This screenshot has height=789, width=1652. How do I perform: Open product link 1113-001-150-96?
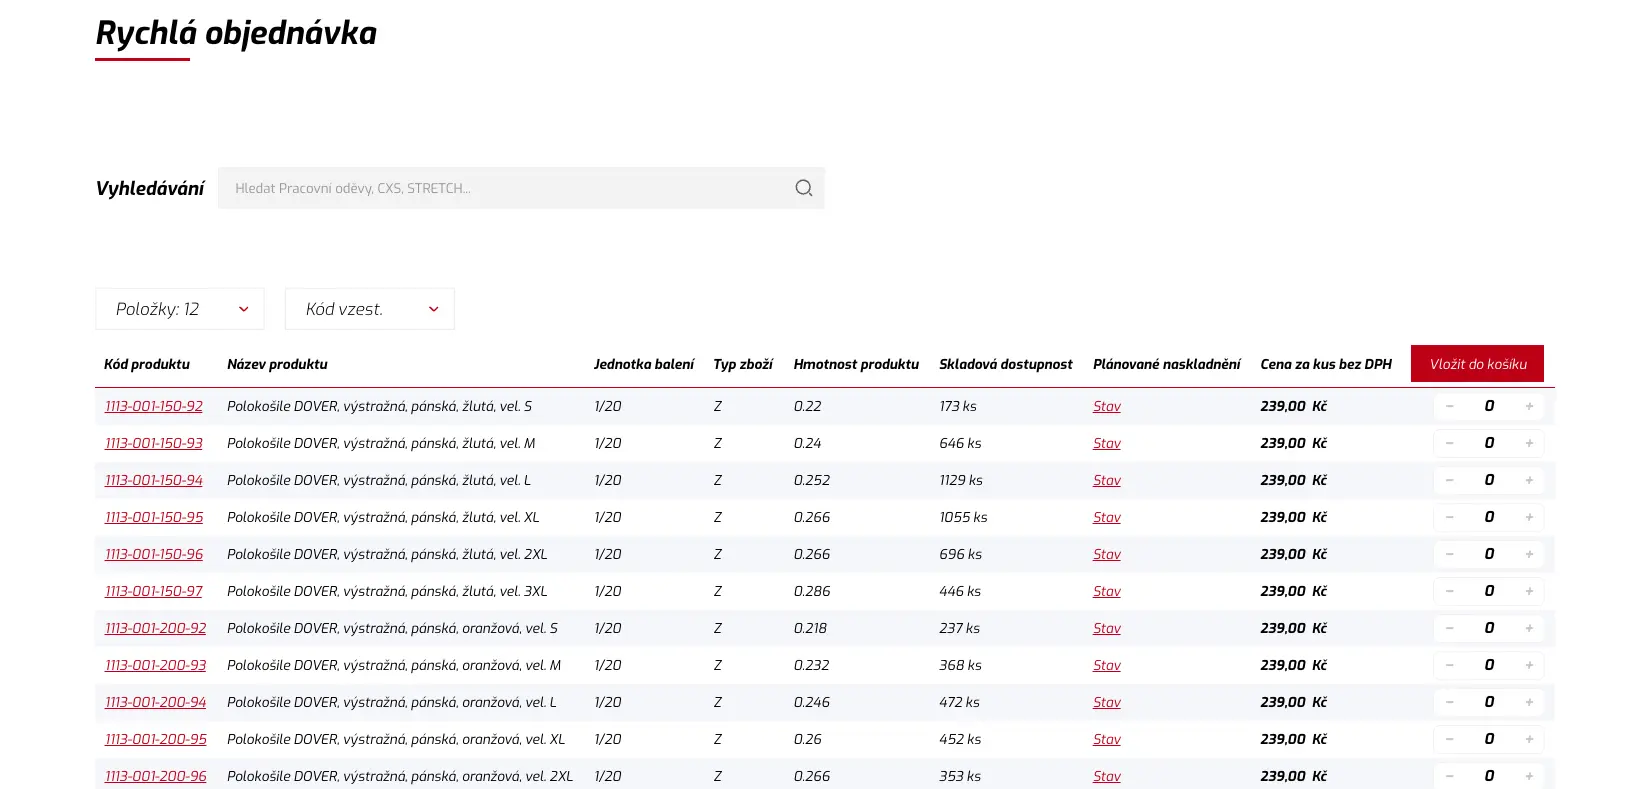tap(154, 554)
